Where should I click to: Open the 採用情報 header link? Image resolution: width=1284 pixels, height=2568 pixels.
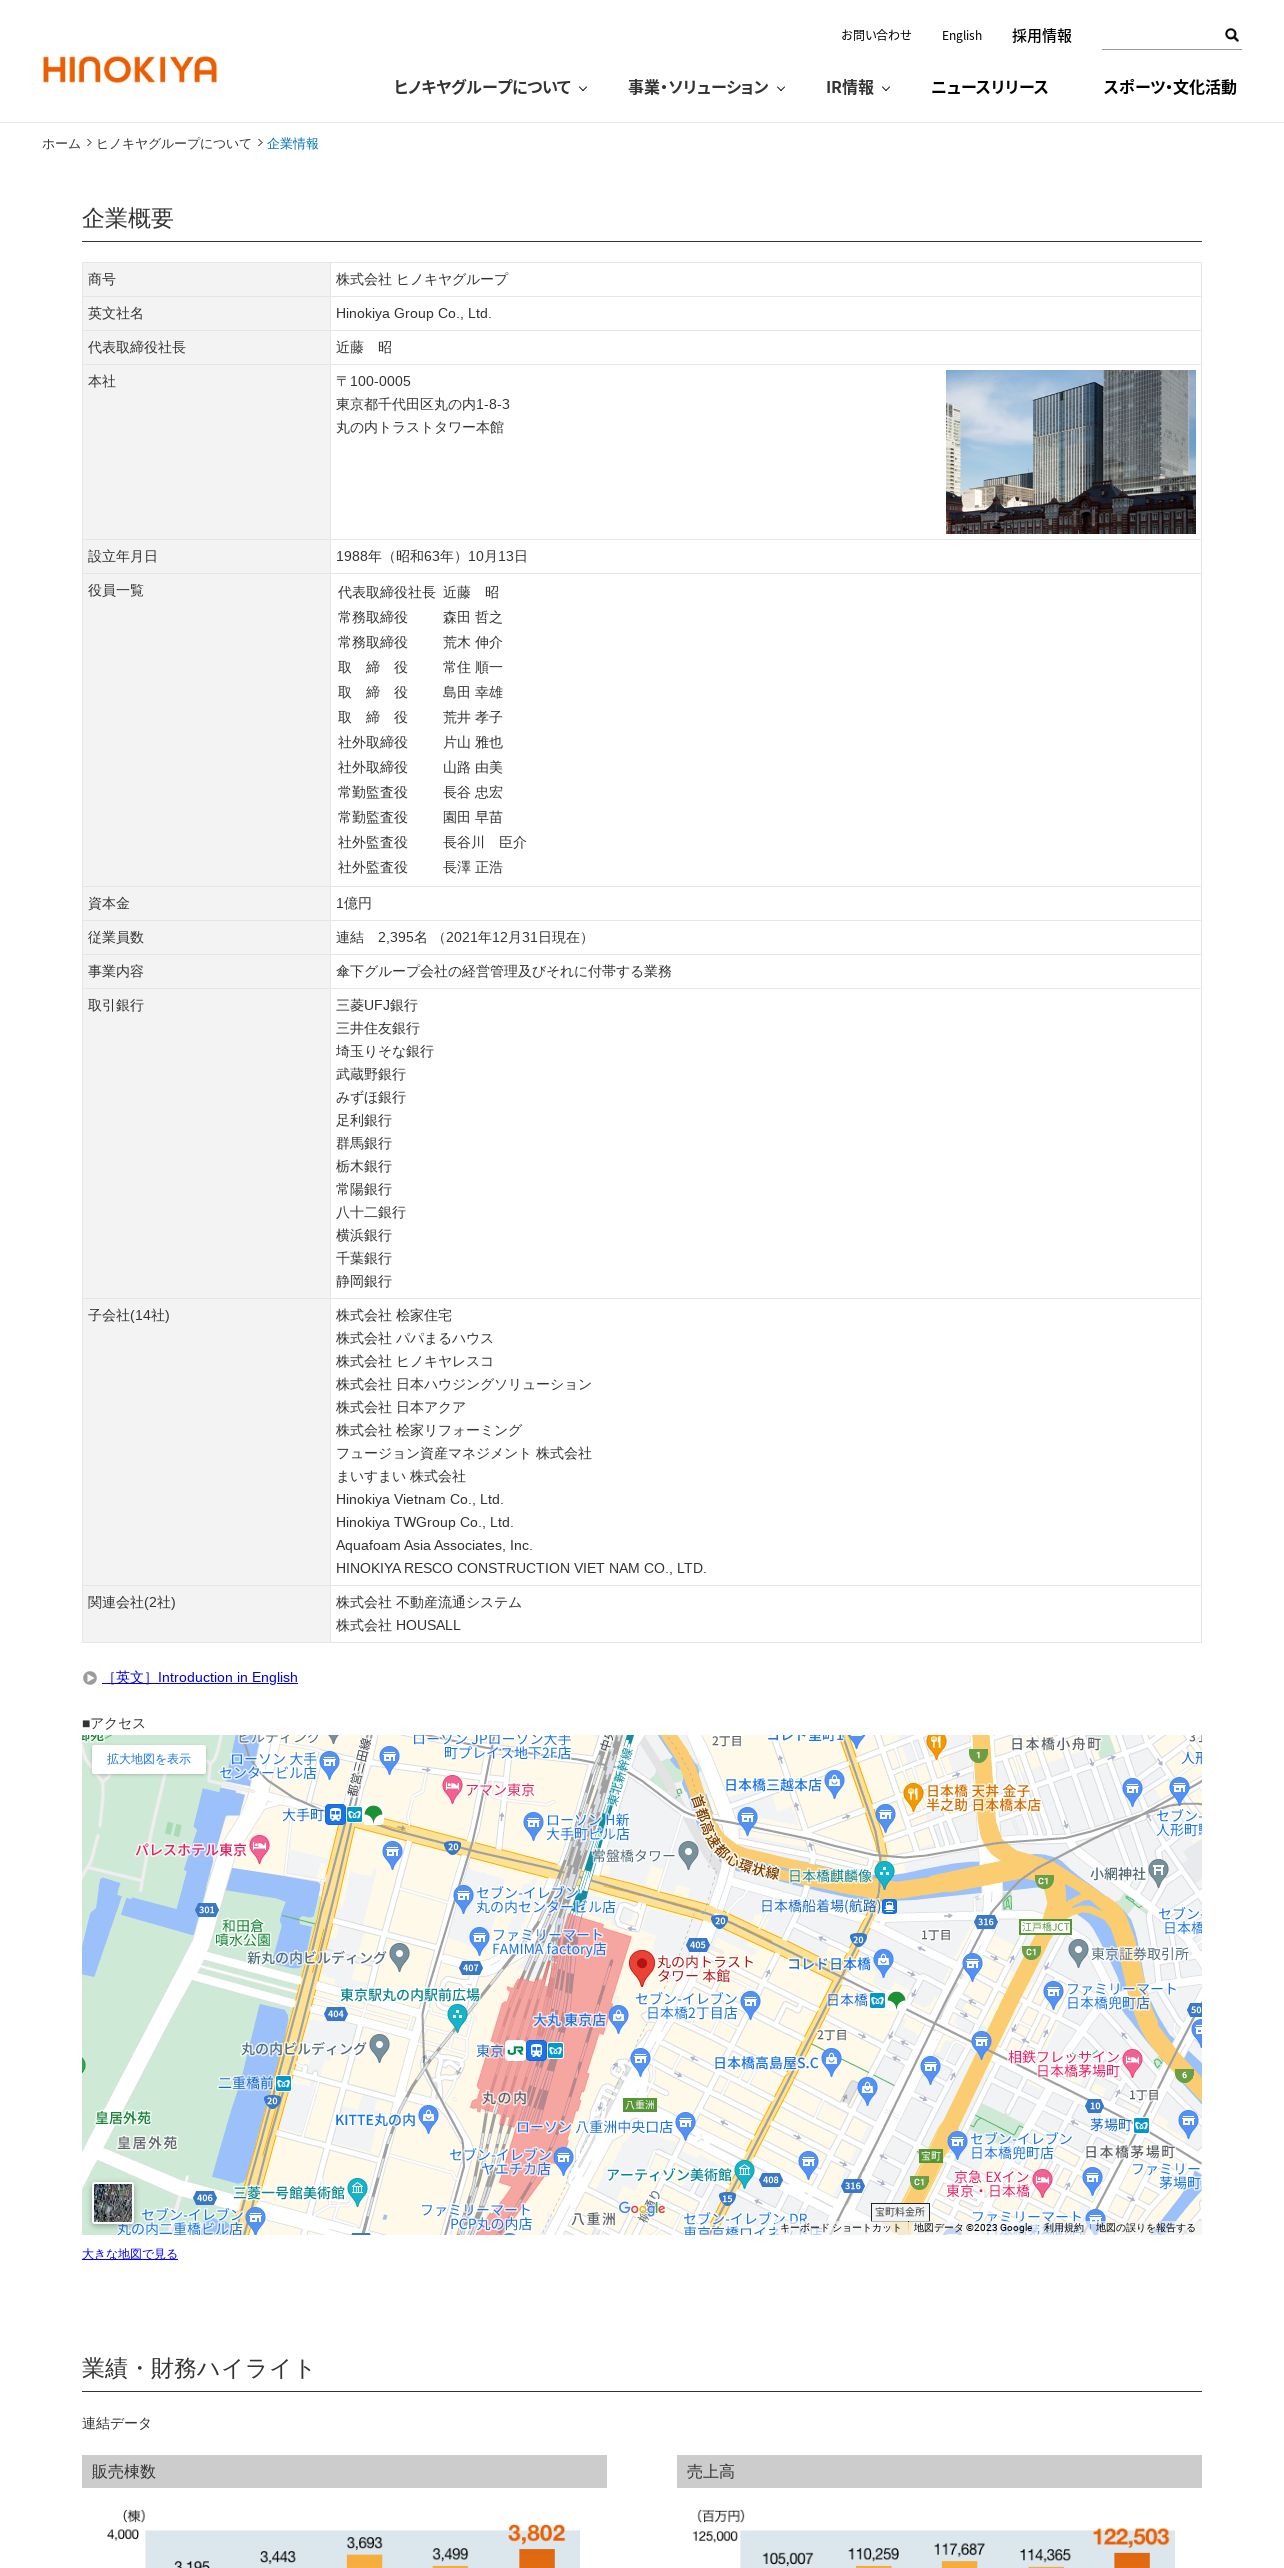pos(1042,36)
